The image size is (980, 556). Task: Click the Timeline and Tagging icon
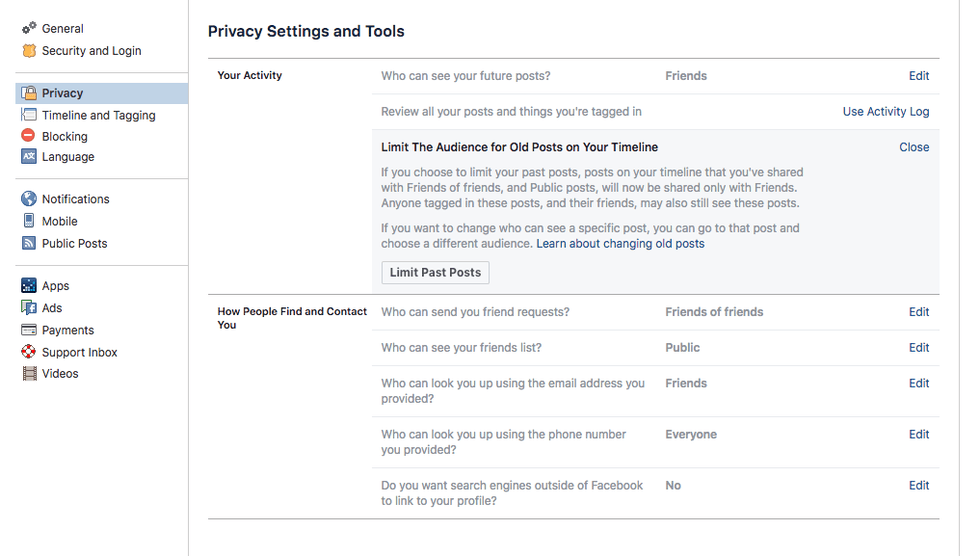click(29, 115)
